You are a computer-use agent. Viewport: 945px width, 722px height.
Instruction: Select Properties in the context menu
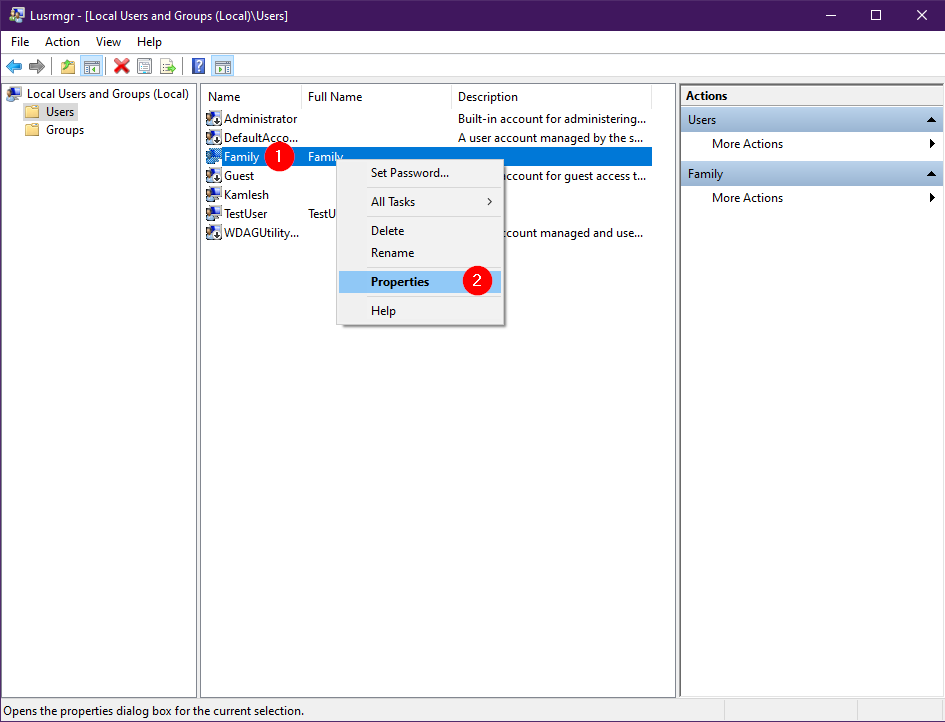tap(400, 282)
